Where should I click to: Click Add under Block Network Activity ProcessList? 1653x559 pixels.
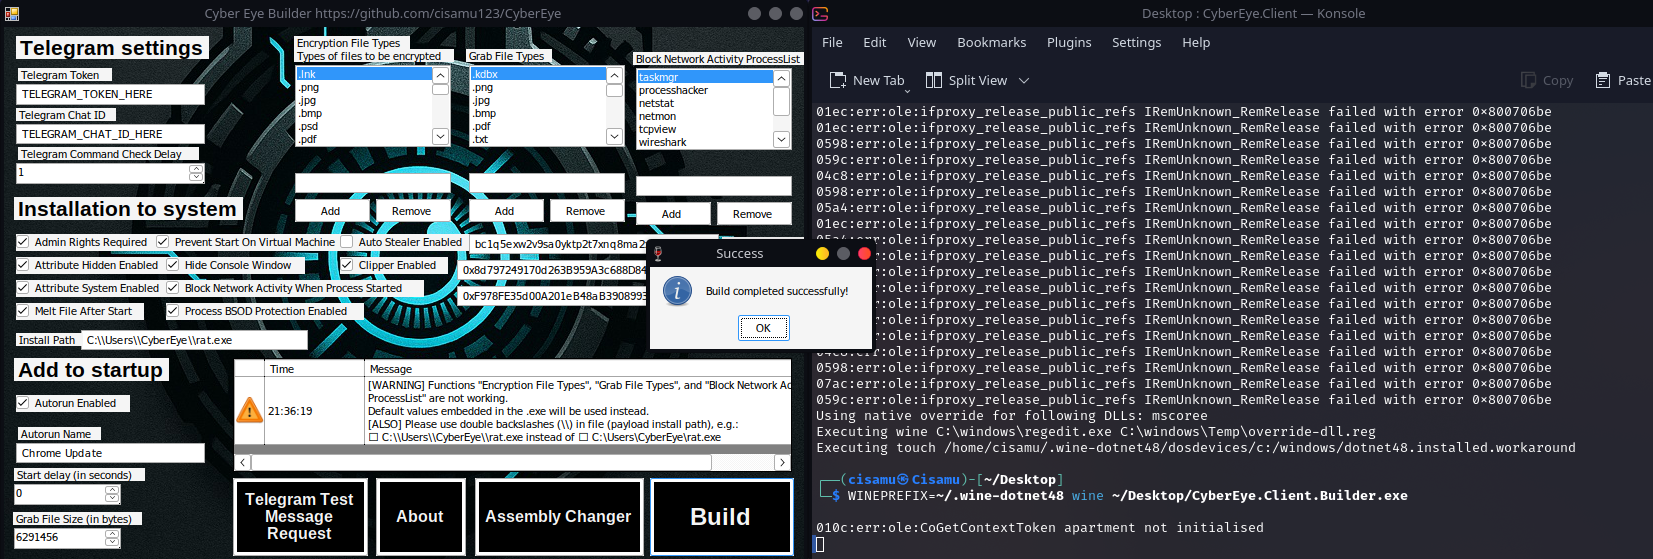[672, 214]
